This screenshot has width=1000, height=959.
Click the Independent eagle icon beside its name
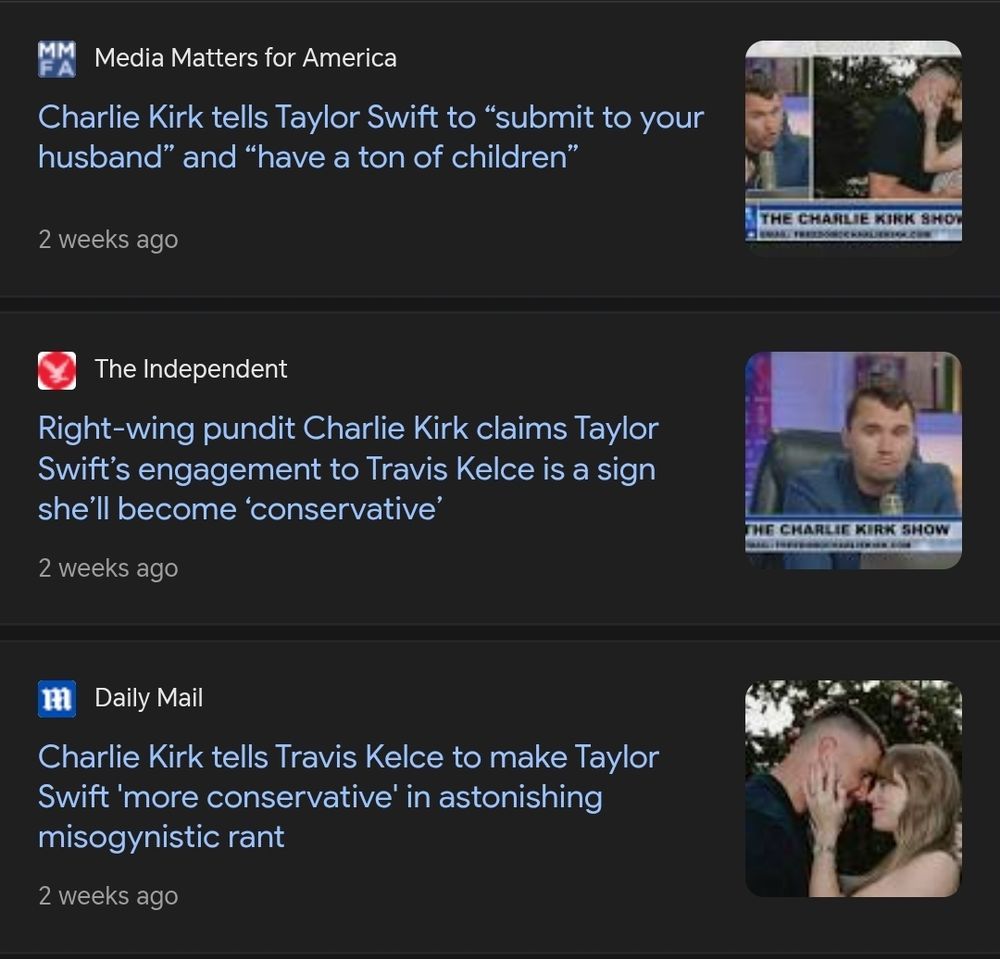(56, 369)
